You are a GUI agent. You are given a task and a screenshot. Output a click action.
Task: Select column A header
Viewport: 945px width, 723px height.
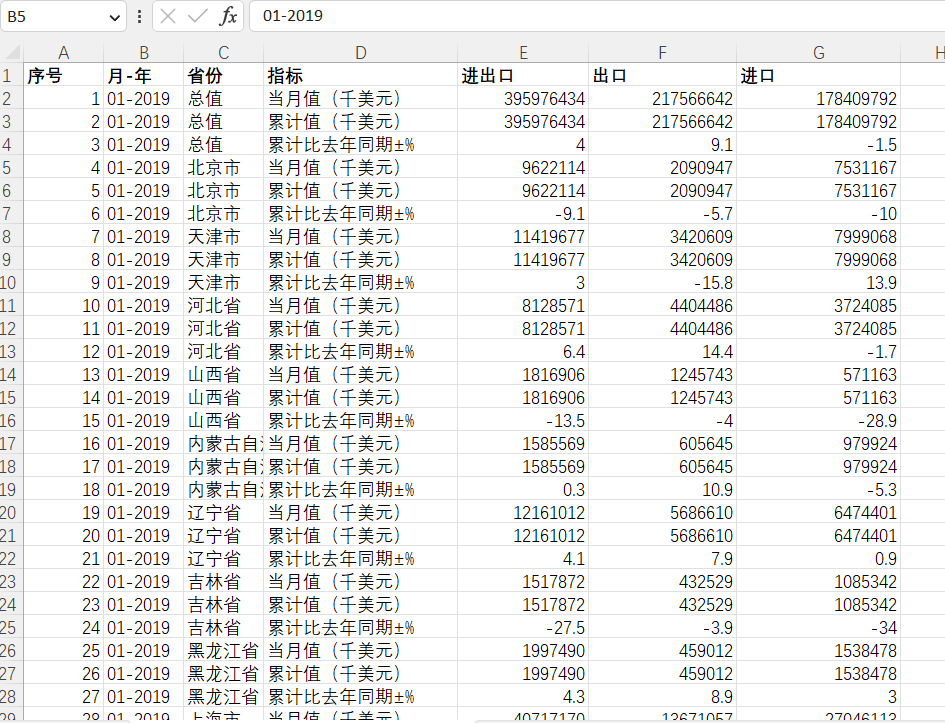[x=63, y=52]
